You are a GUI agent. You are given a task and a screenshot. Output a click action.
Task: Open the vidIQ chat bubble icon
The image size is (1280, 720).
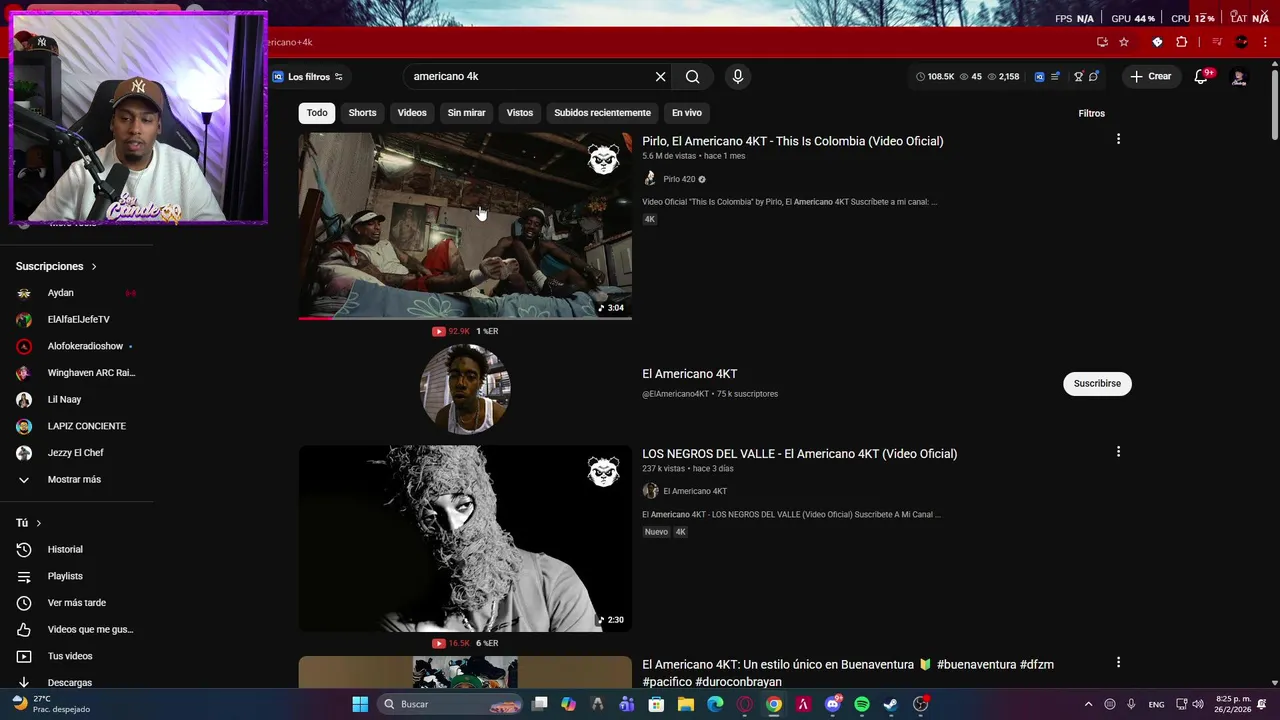(1094, 77)
